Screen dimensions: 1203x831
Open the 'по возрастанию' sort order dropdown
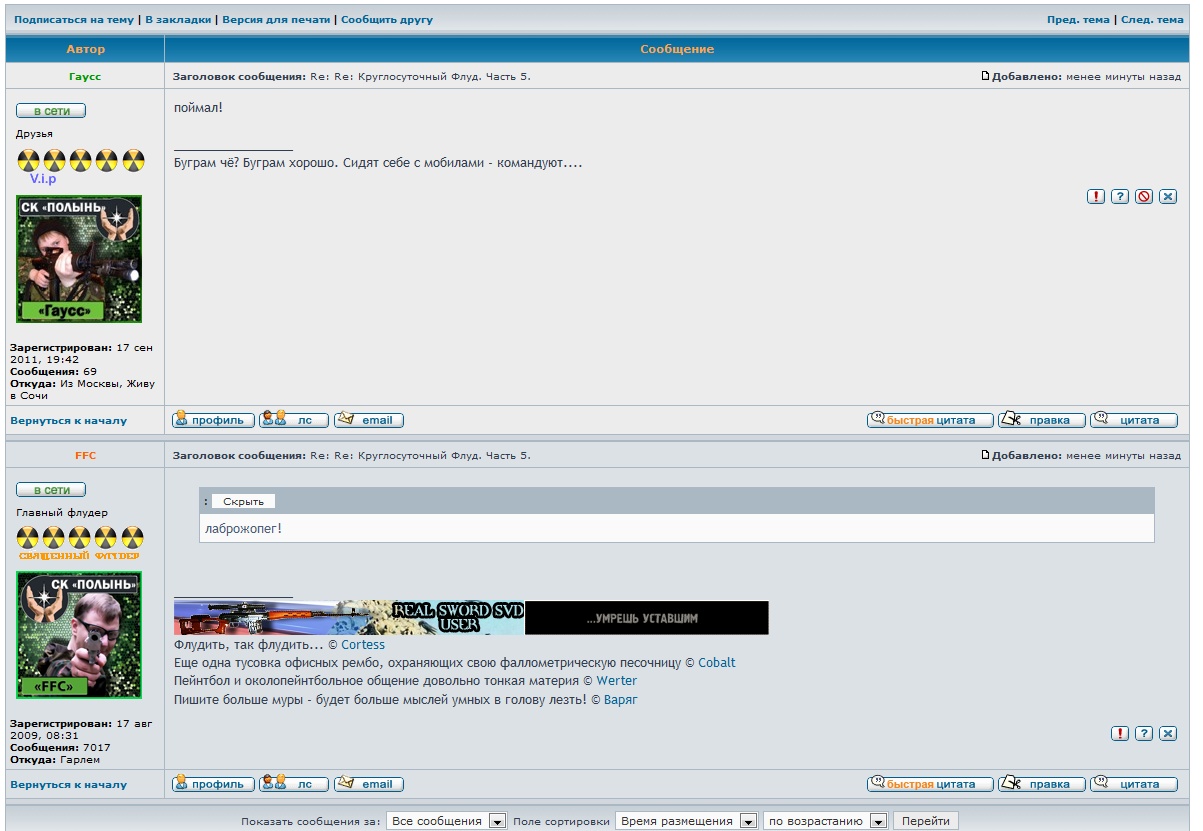click(x=825, y=821)
